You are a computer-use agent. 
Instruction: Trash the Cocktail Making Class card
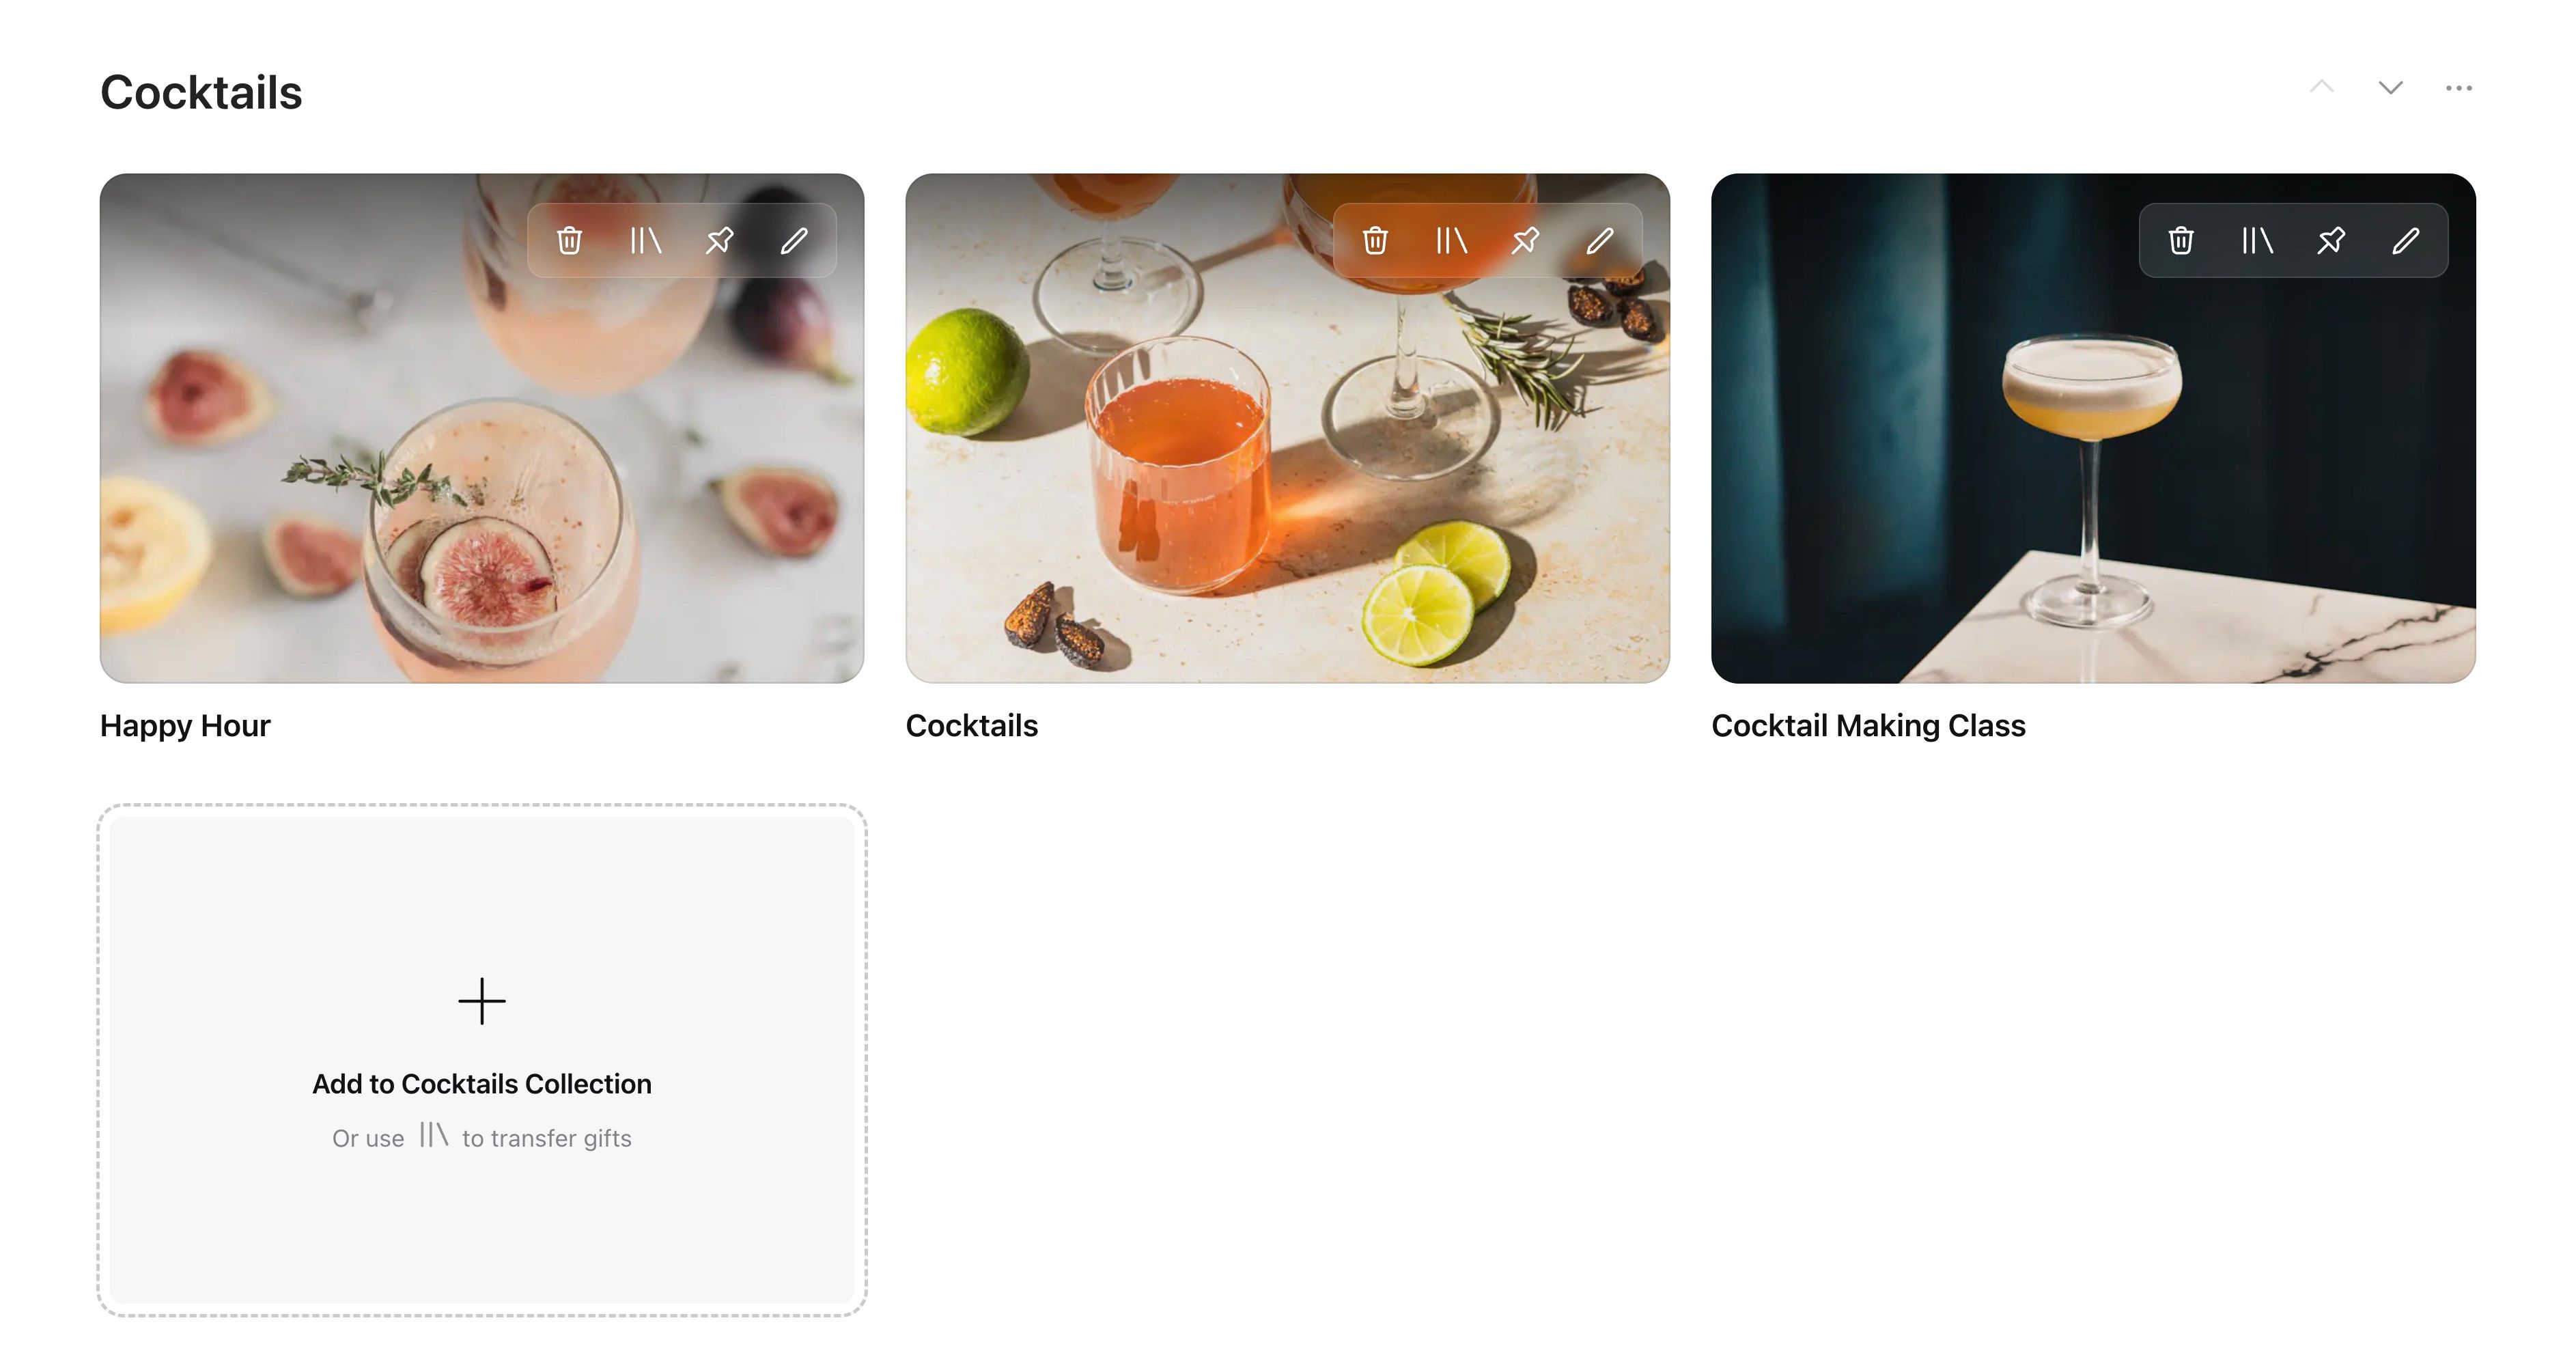pos(2181,240)
